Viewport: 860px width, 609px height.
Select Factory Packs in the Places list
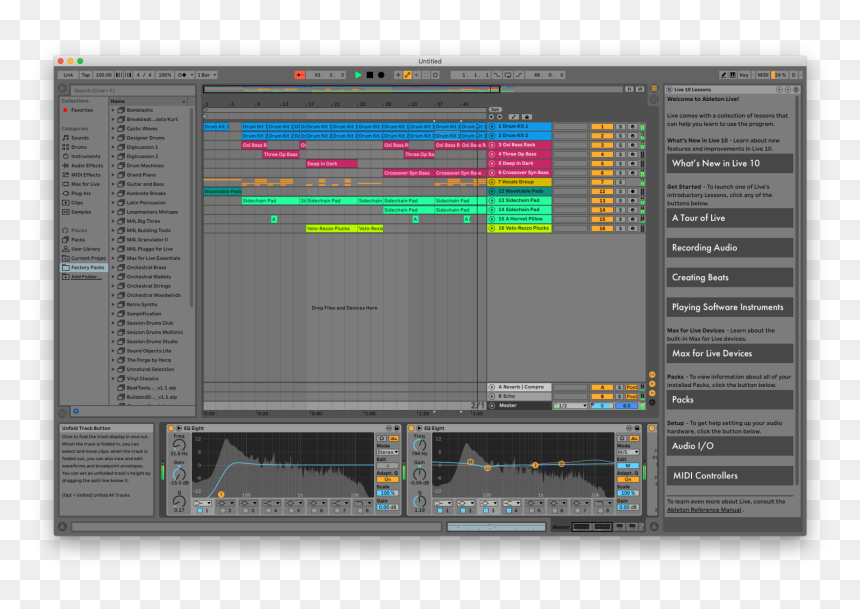(84, 267)
